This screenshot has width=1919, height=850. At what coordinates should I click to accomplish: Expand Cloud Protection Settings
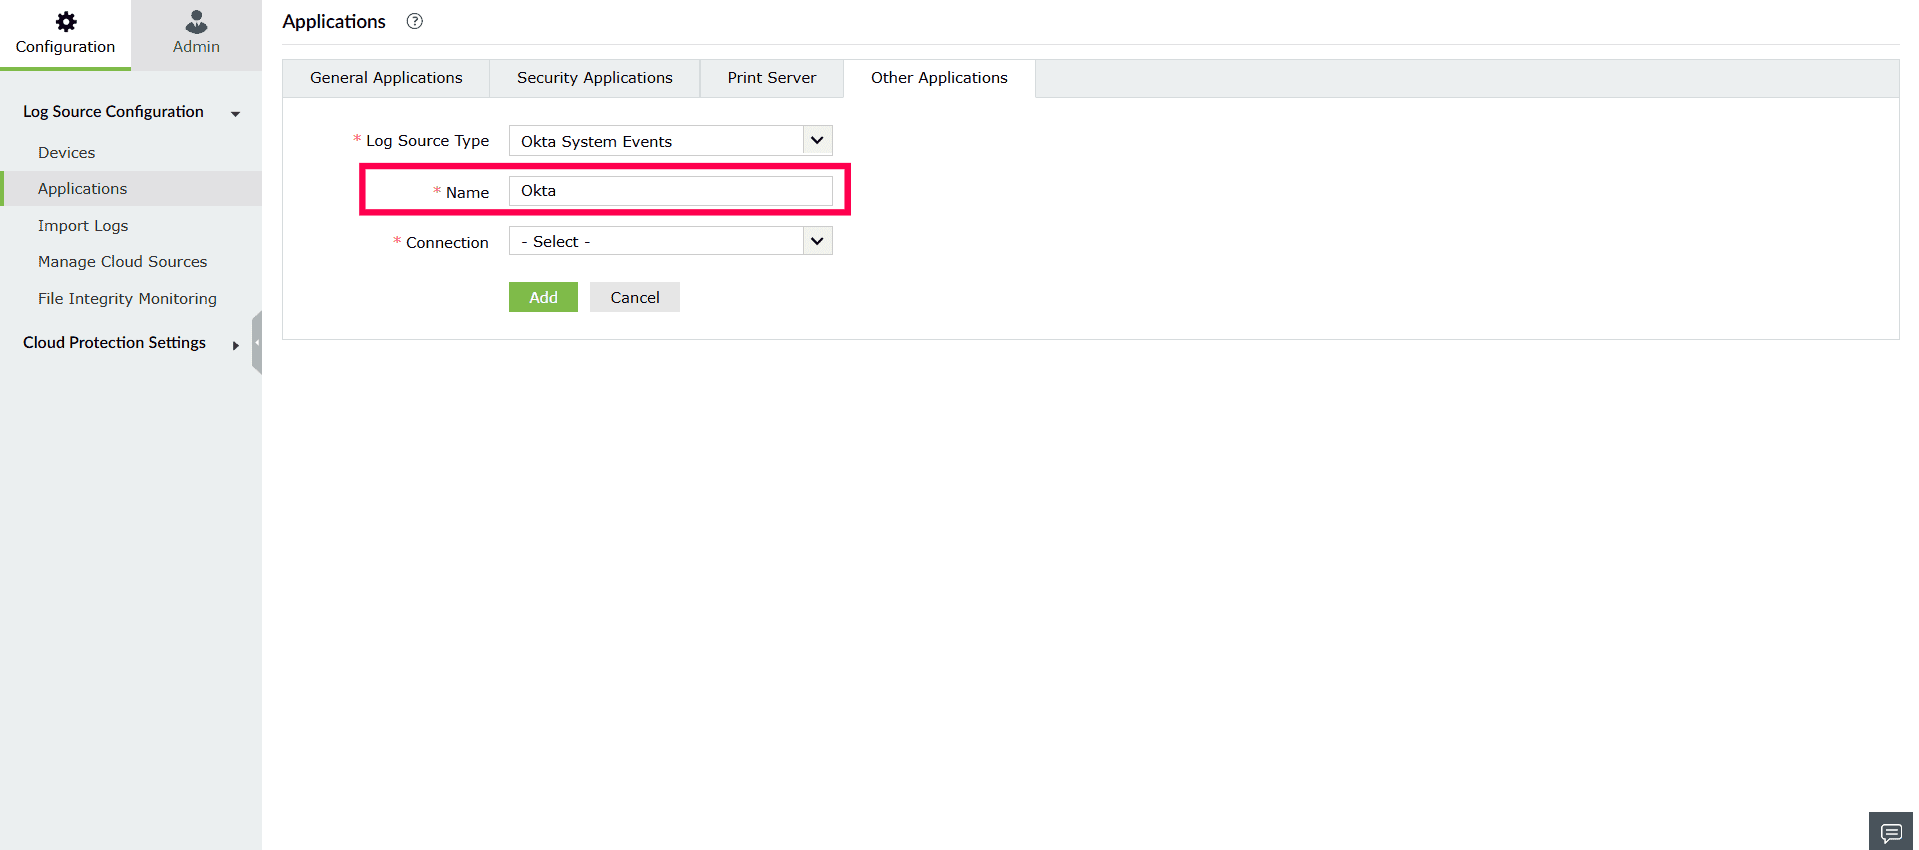pos(131,343)
